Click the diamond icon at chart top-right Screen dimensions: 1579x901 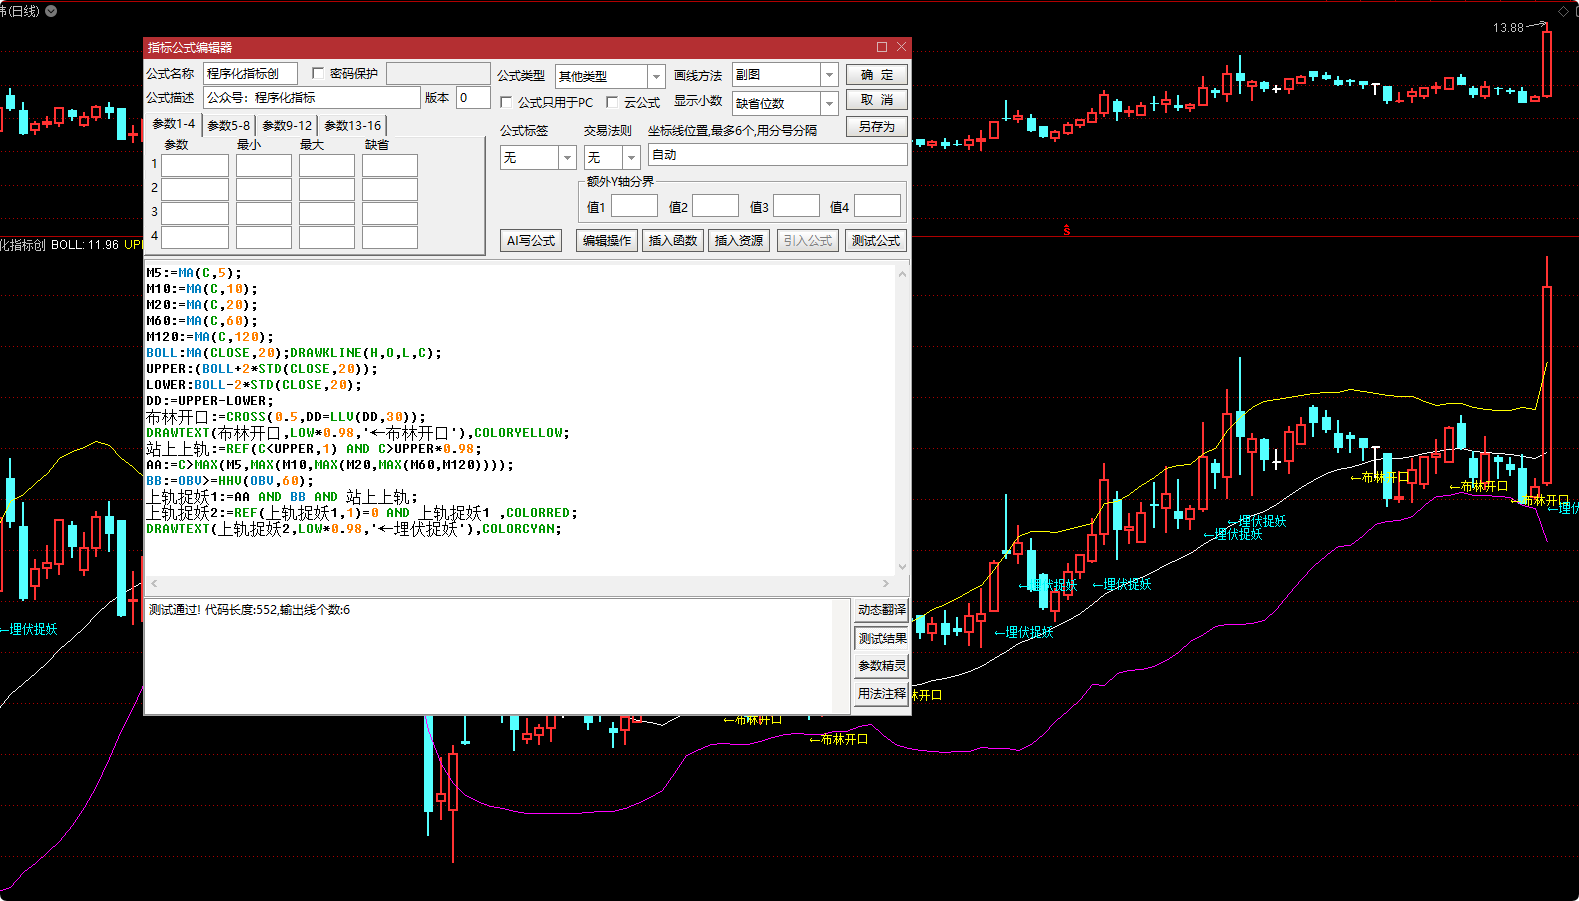(x=1564, y=11)
